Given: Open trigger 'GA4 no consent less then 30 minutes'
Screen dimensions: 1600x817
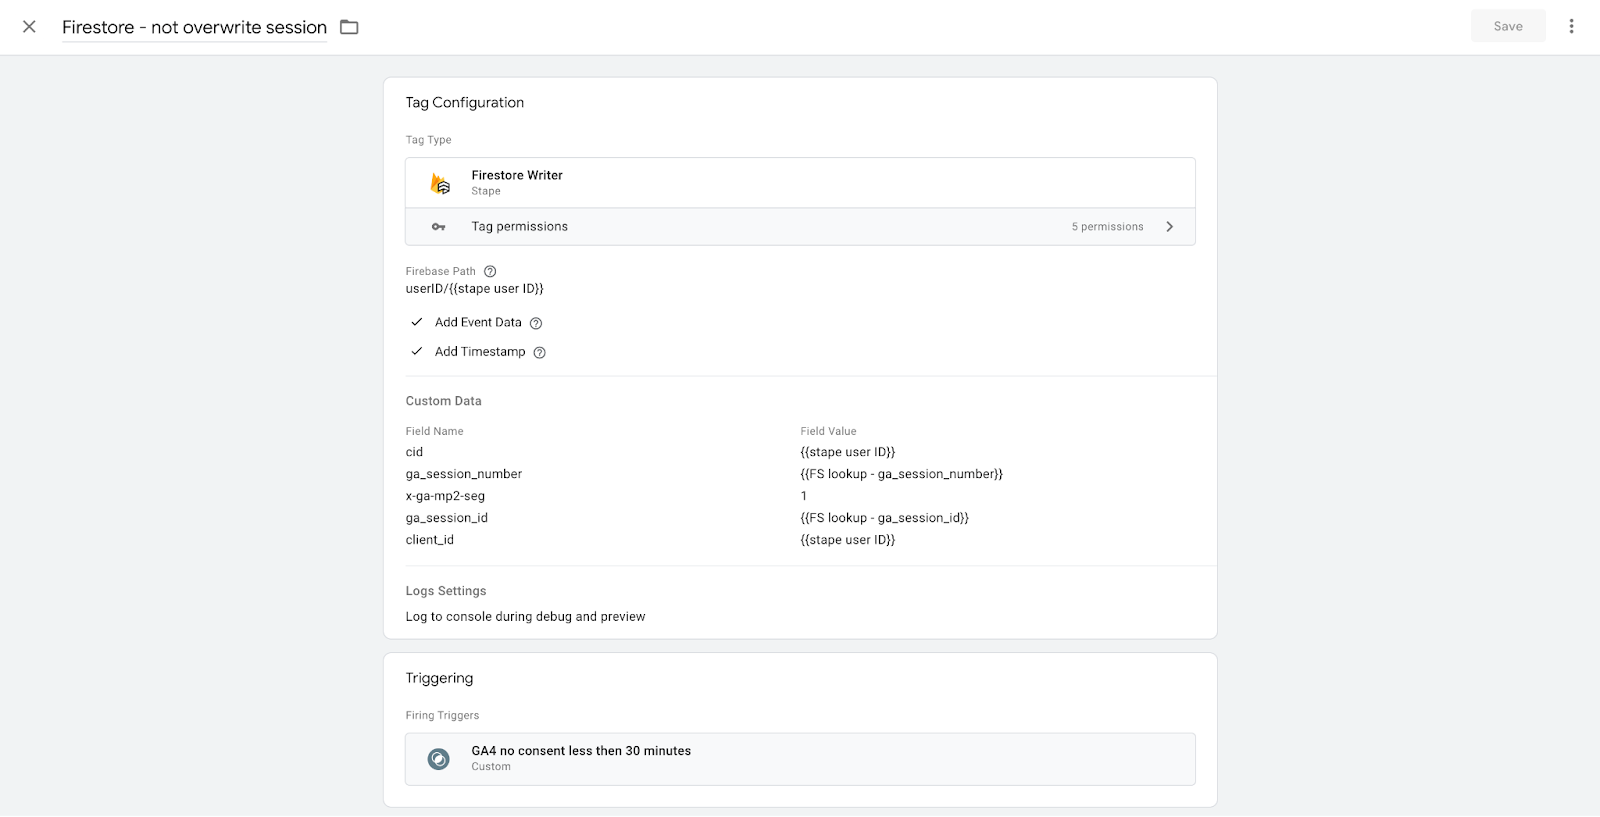Looking at the screenshot, I should 800,759.
